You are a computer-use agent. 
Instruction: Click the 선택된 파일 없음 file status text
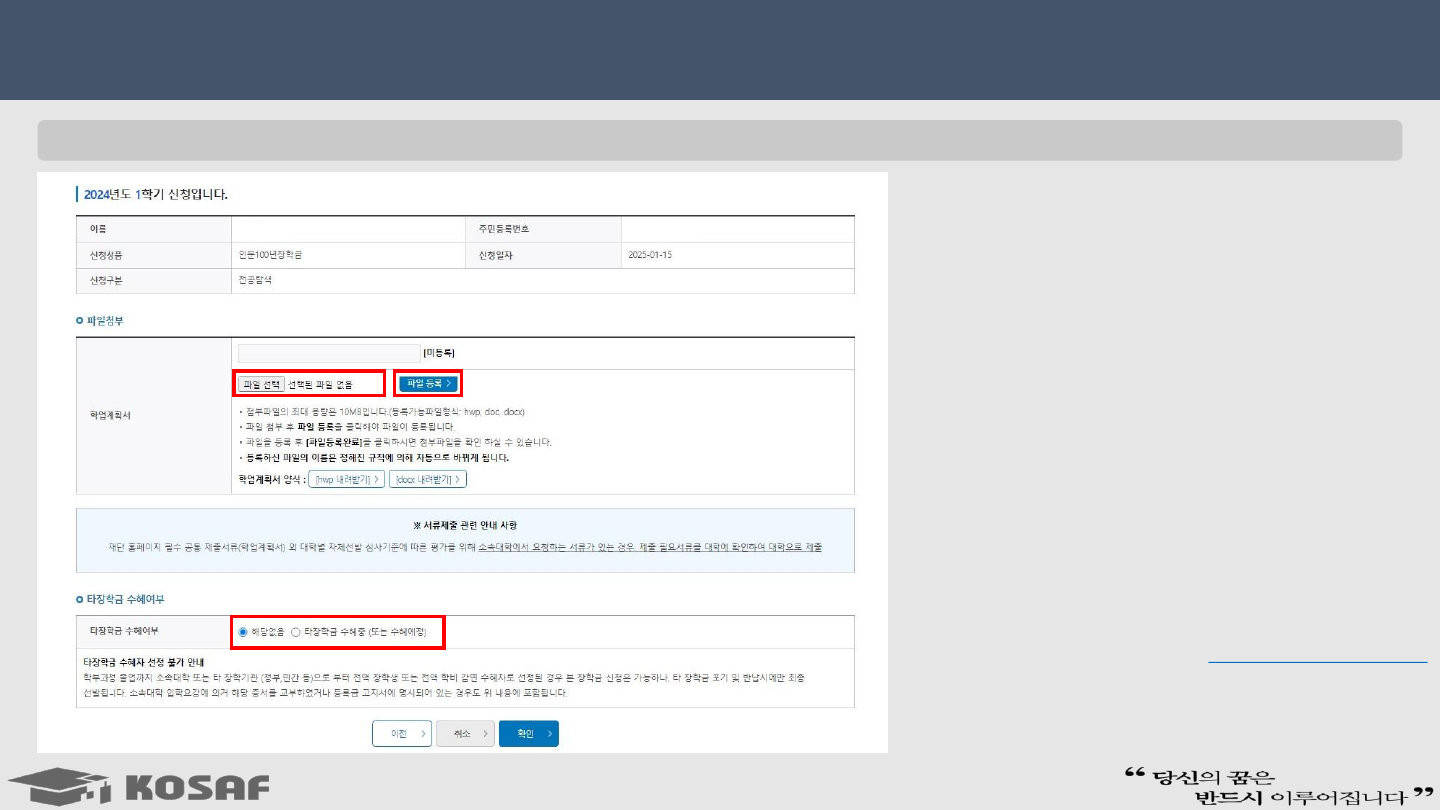coord(320,384)
